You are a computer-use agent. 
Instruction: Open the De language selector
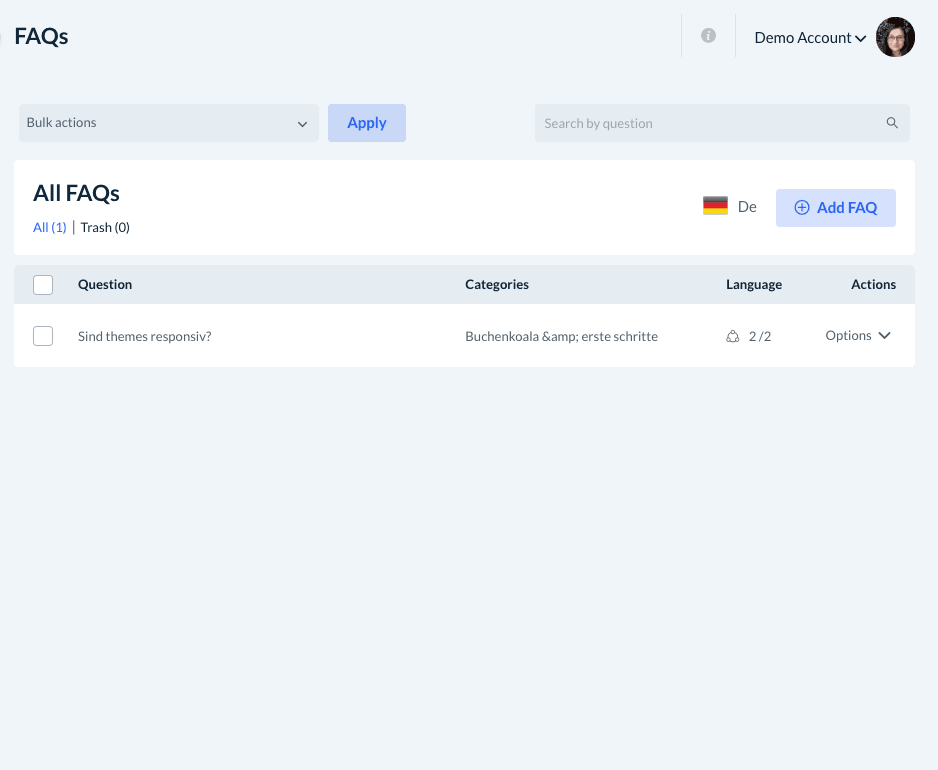(730, 206)
